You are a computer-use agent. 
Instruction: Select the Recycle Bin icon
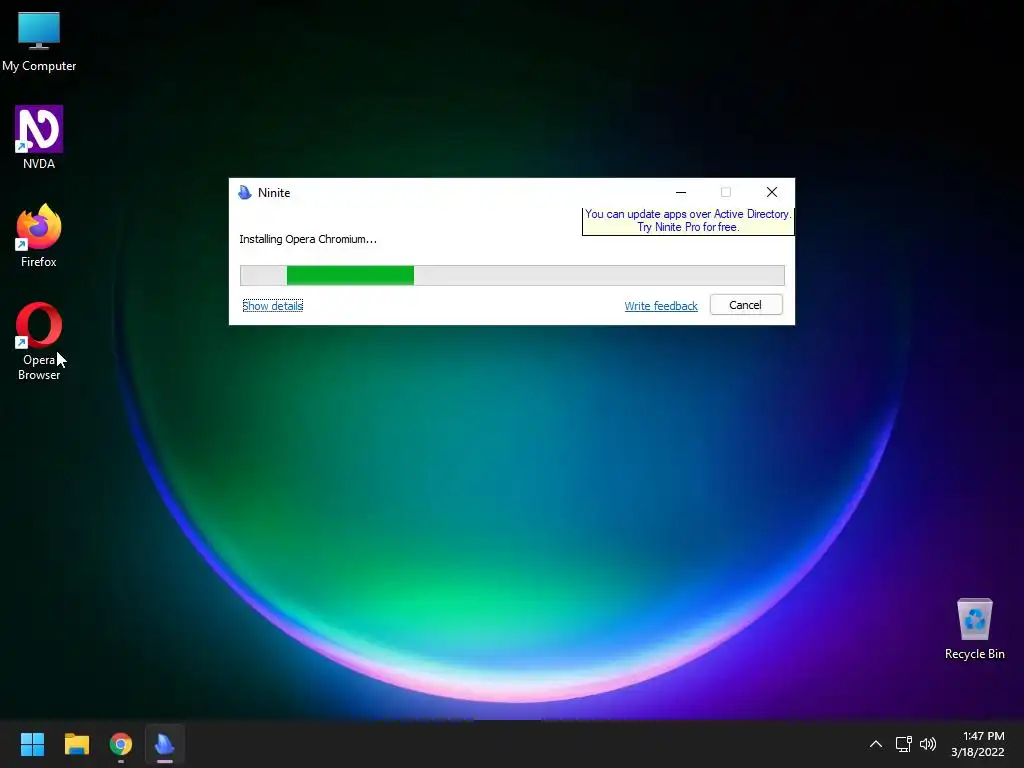[x=974, y=629]
